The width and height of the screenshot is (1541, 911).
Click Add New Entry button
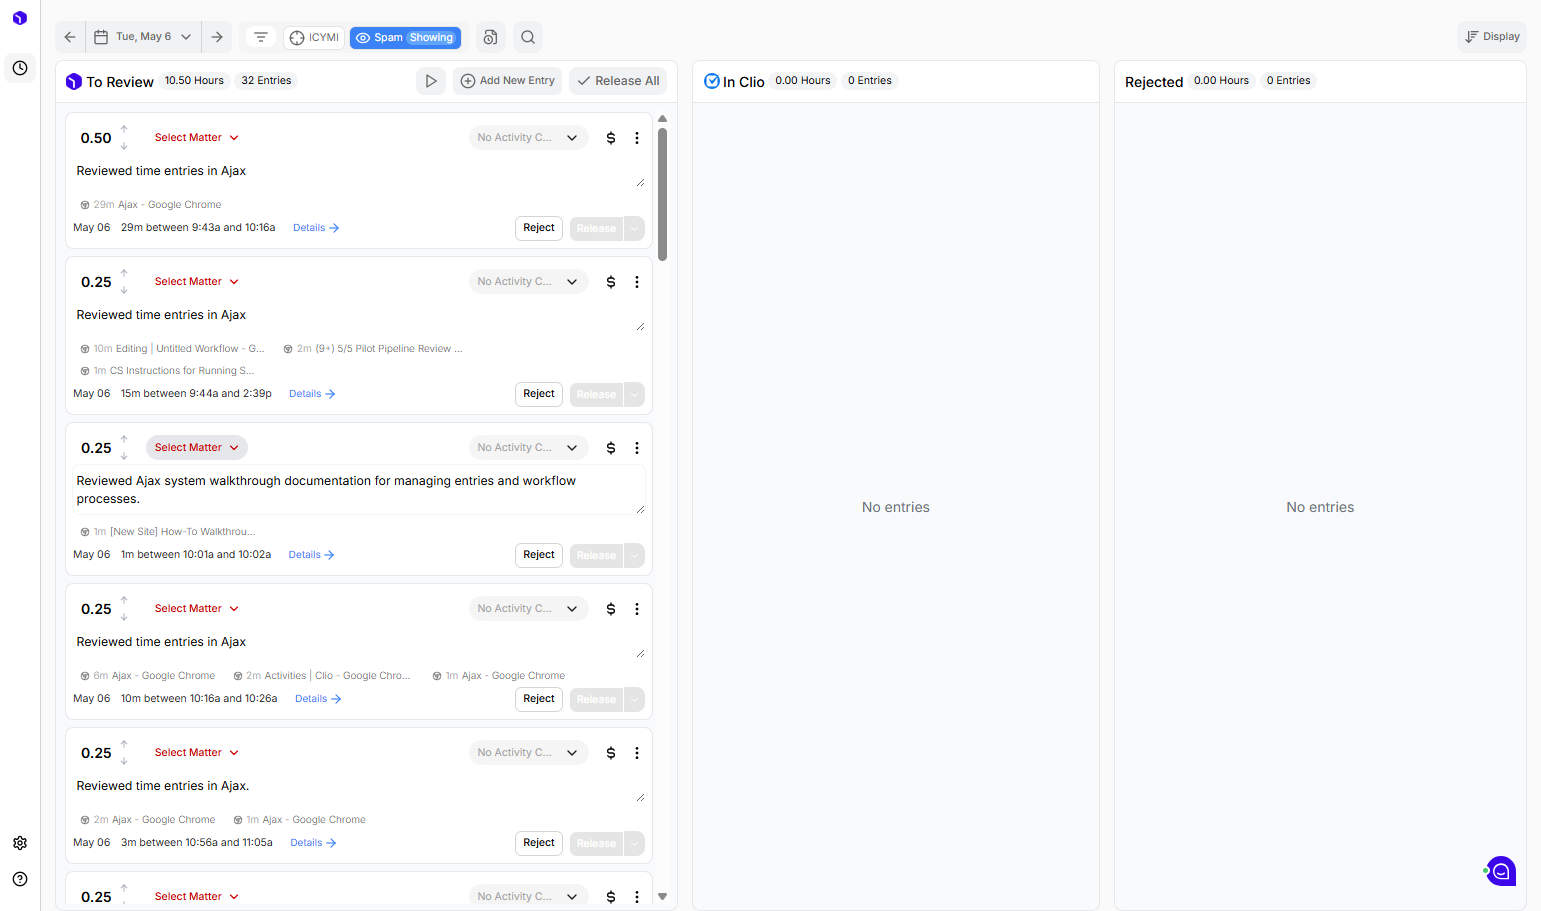508,81
